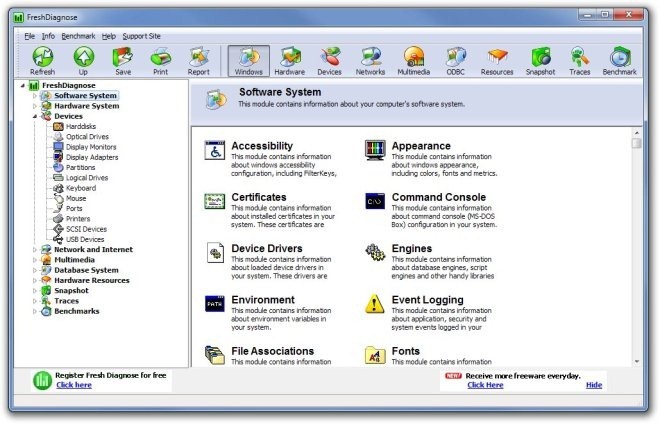Screen dimensions: 660x424
Task: Select USB Devices in the tree
Action: tap(85, 240)
